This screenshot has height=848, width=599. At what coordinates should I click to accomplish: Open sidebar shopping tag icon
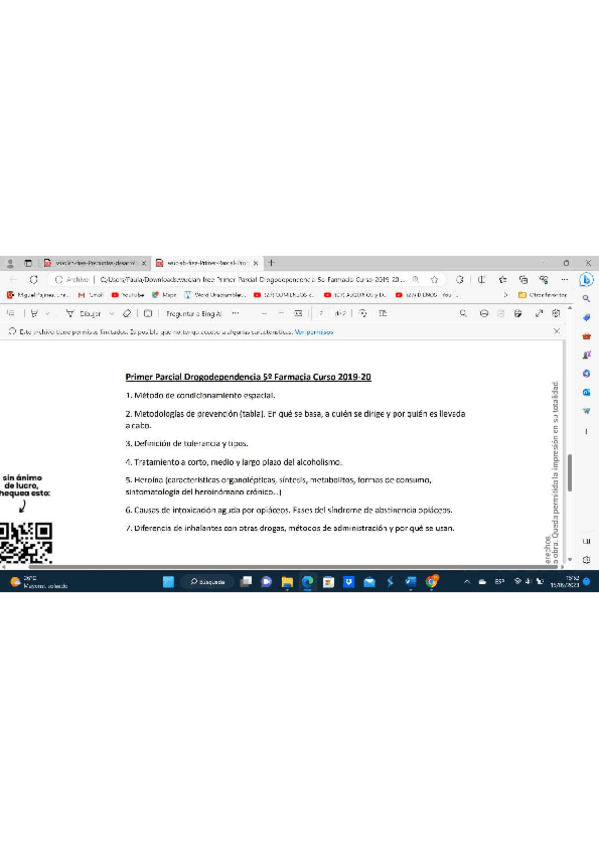[x=586, y=317]
